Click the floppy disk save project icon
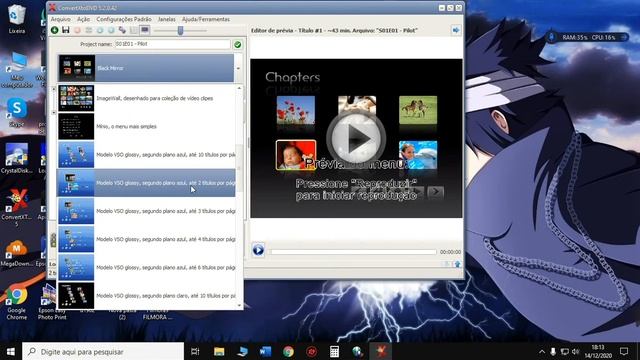This screenshot has width=640, height=360. [x=66, y=30]
